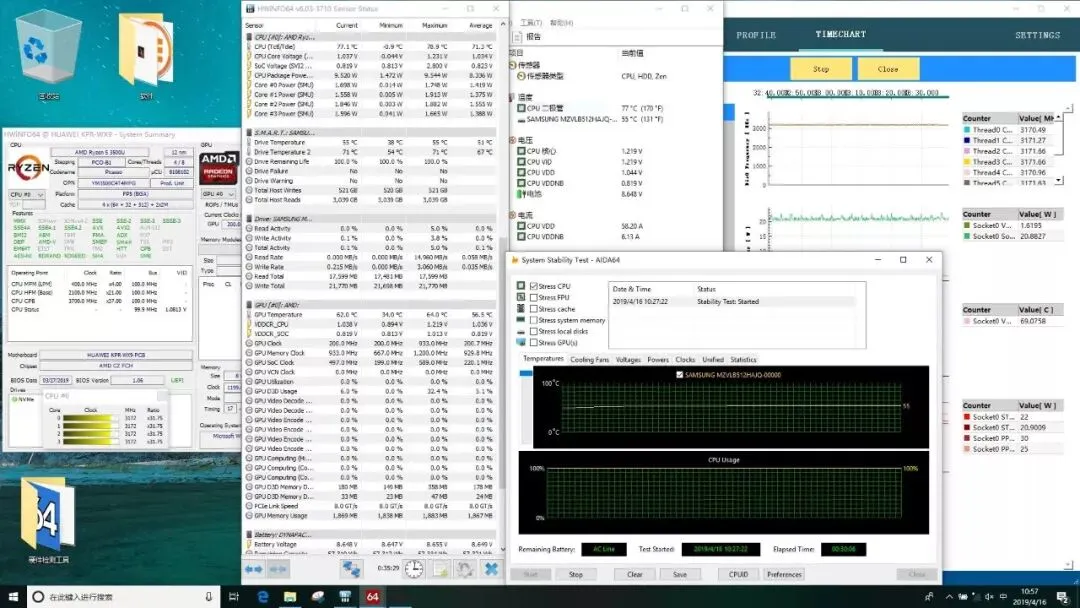
Task: Click the Task View icon on the taskbar
Action: (233, 596)
